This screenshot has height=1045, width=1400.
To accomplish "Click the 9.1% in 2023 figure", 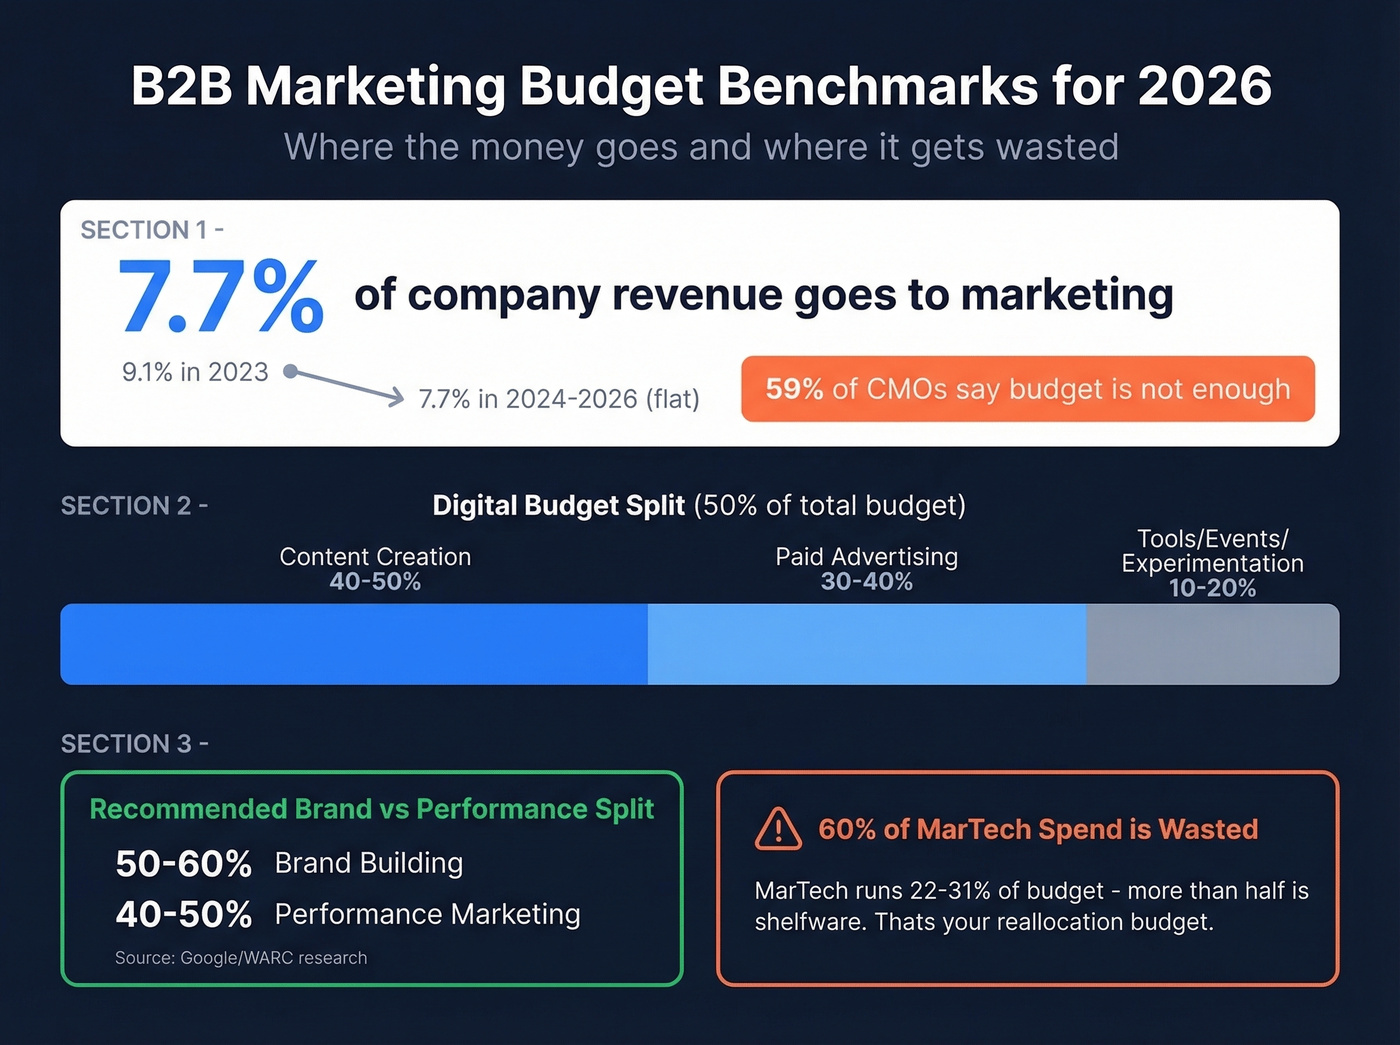I will [195, 372].
